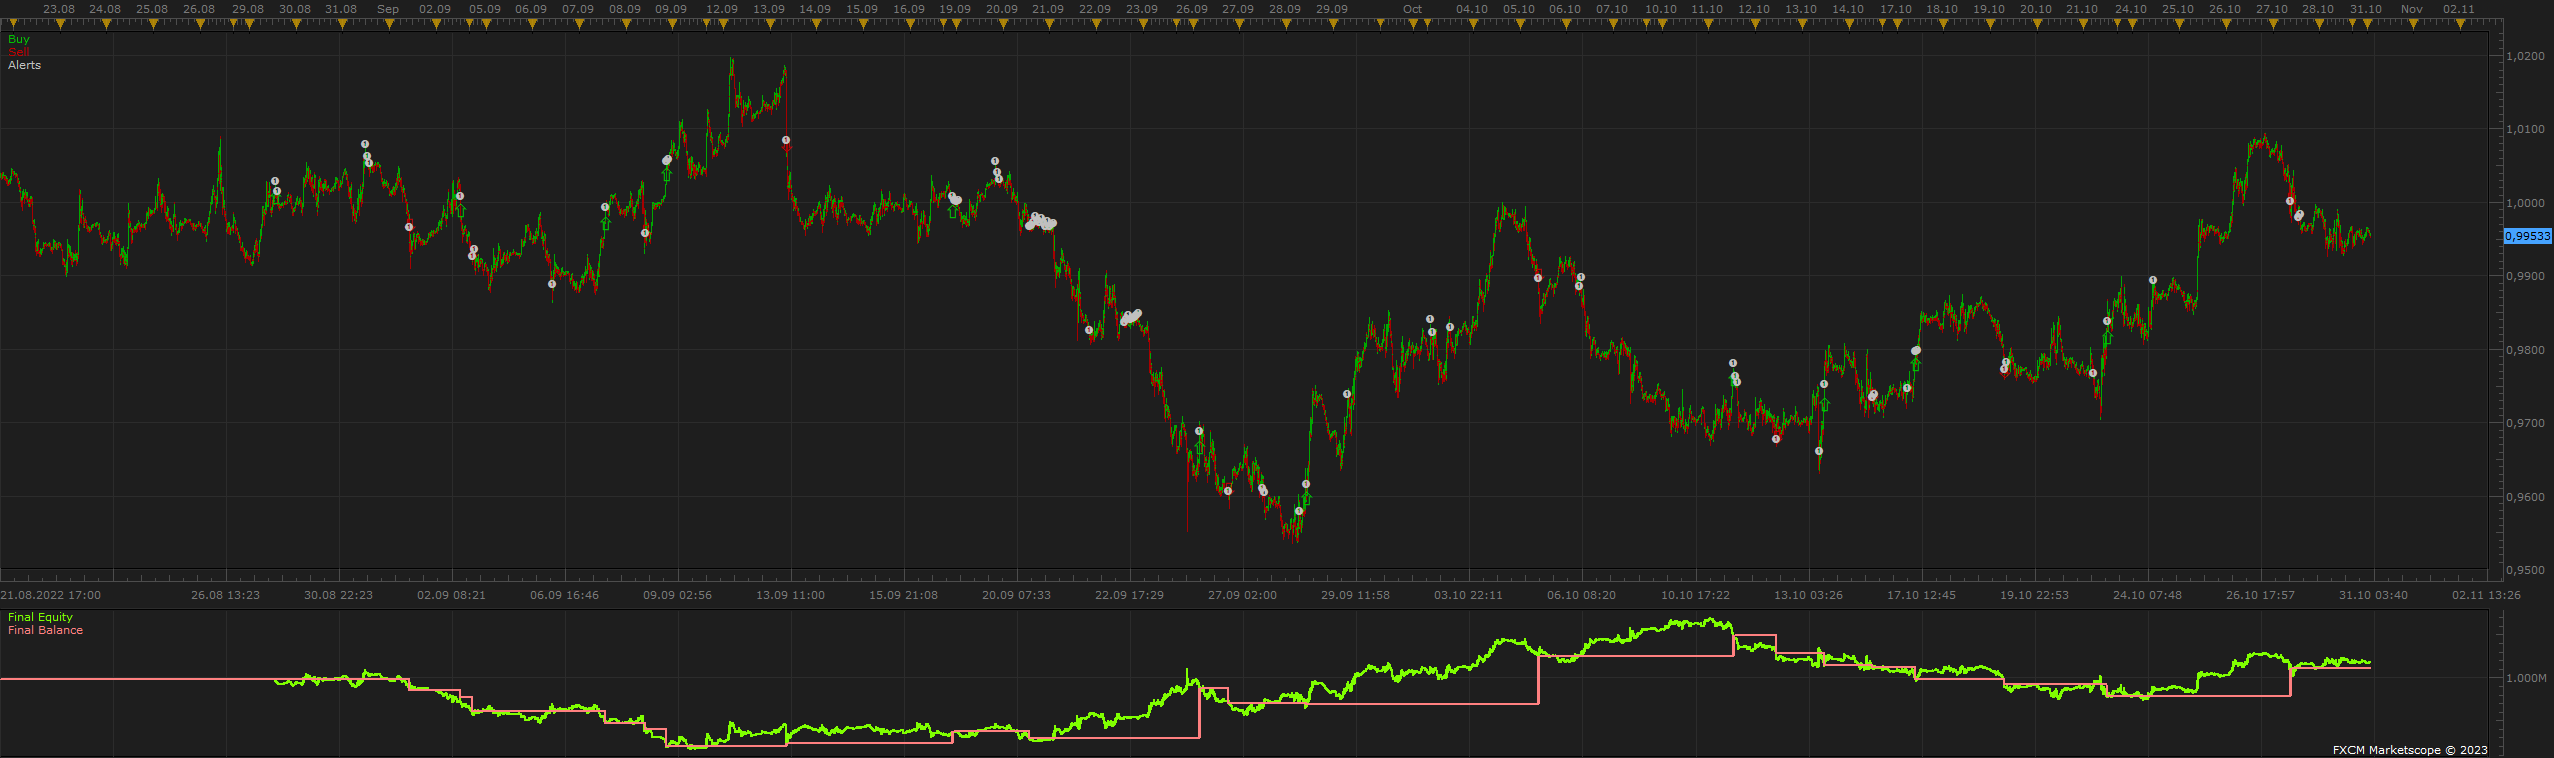
Task: Click the 26.08 13:23 time axis label
Action: (225, 595)
